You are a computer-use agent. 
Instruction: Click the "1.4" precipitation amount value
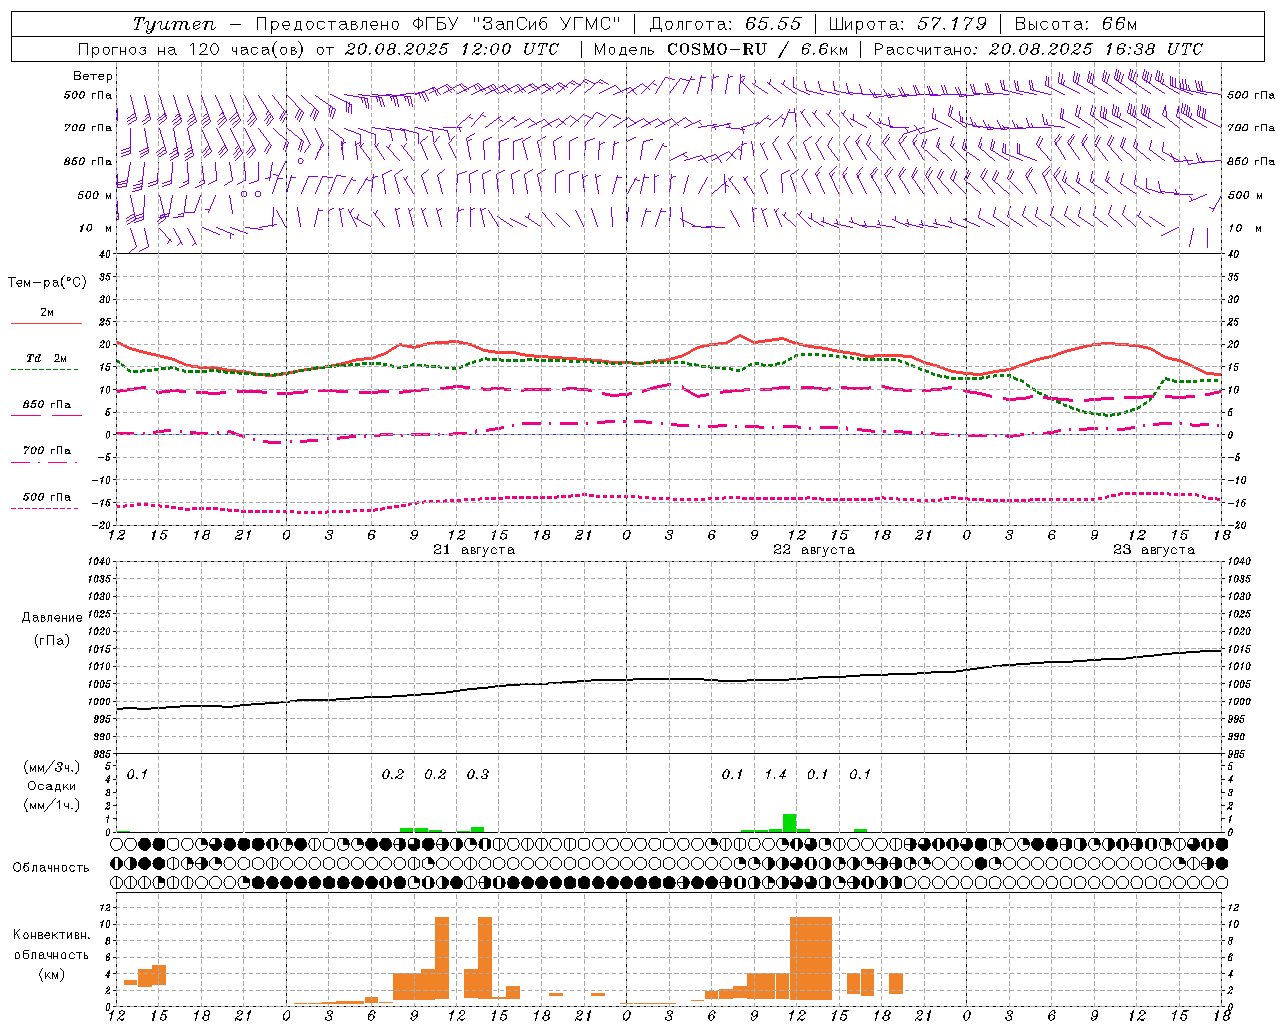[775, 774]
